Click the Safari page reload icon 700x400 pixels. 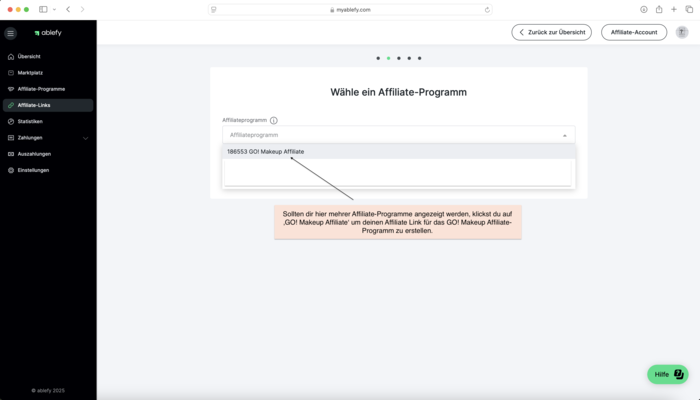487,9
